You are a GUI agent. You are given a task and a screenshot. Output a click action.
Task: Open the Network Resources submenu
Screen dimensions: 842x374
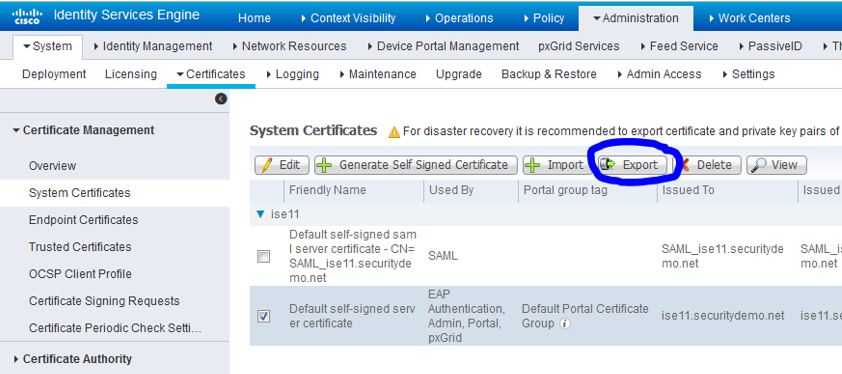289,47
